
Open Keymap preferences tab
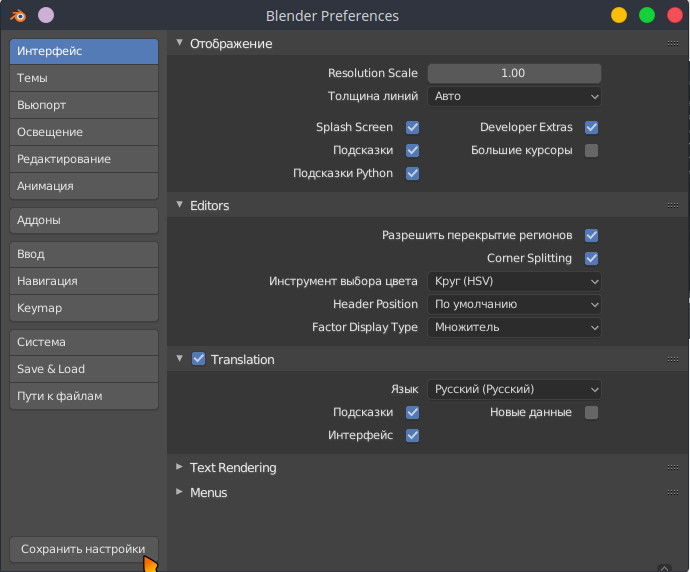[x=84, y=308]
